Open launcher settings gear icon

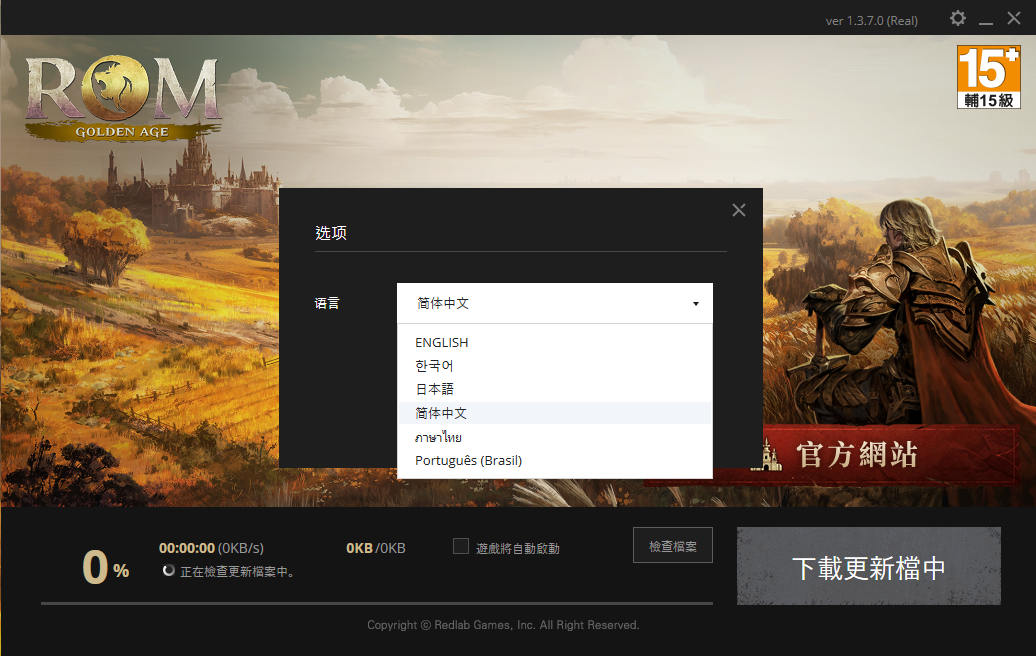click(x=957, y=19)
